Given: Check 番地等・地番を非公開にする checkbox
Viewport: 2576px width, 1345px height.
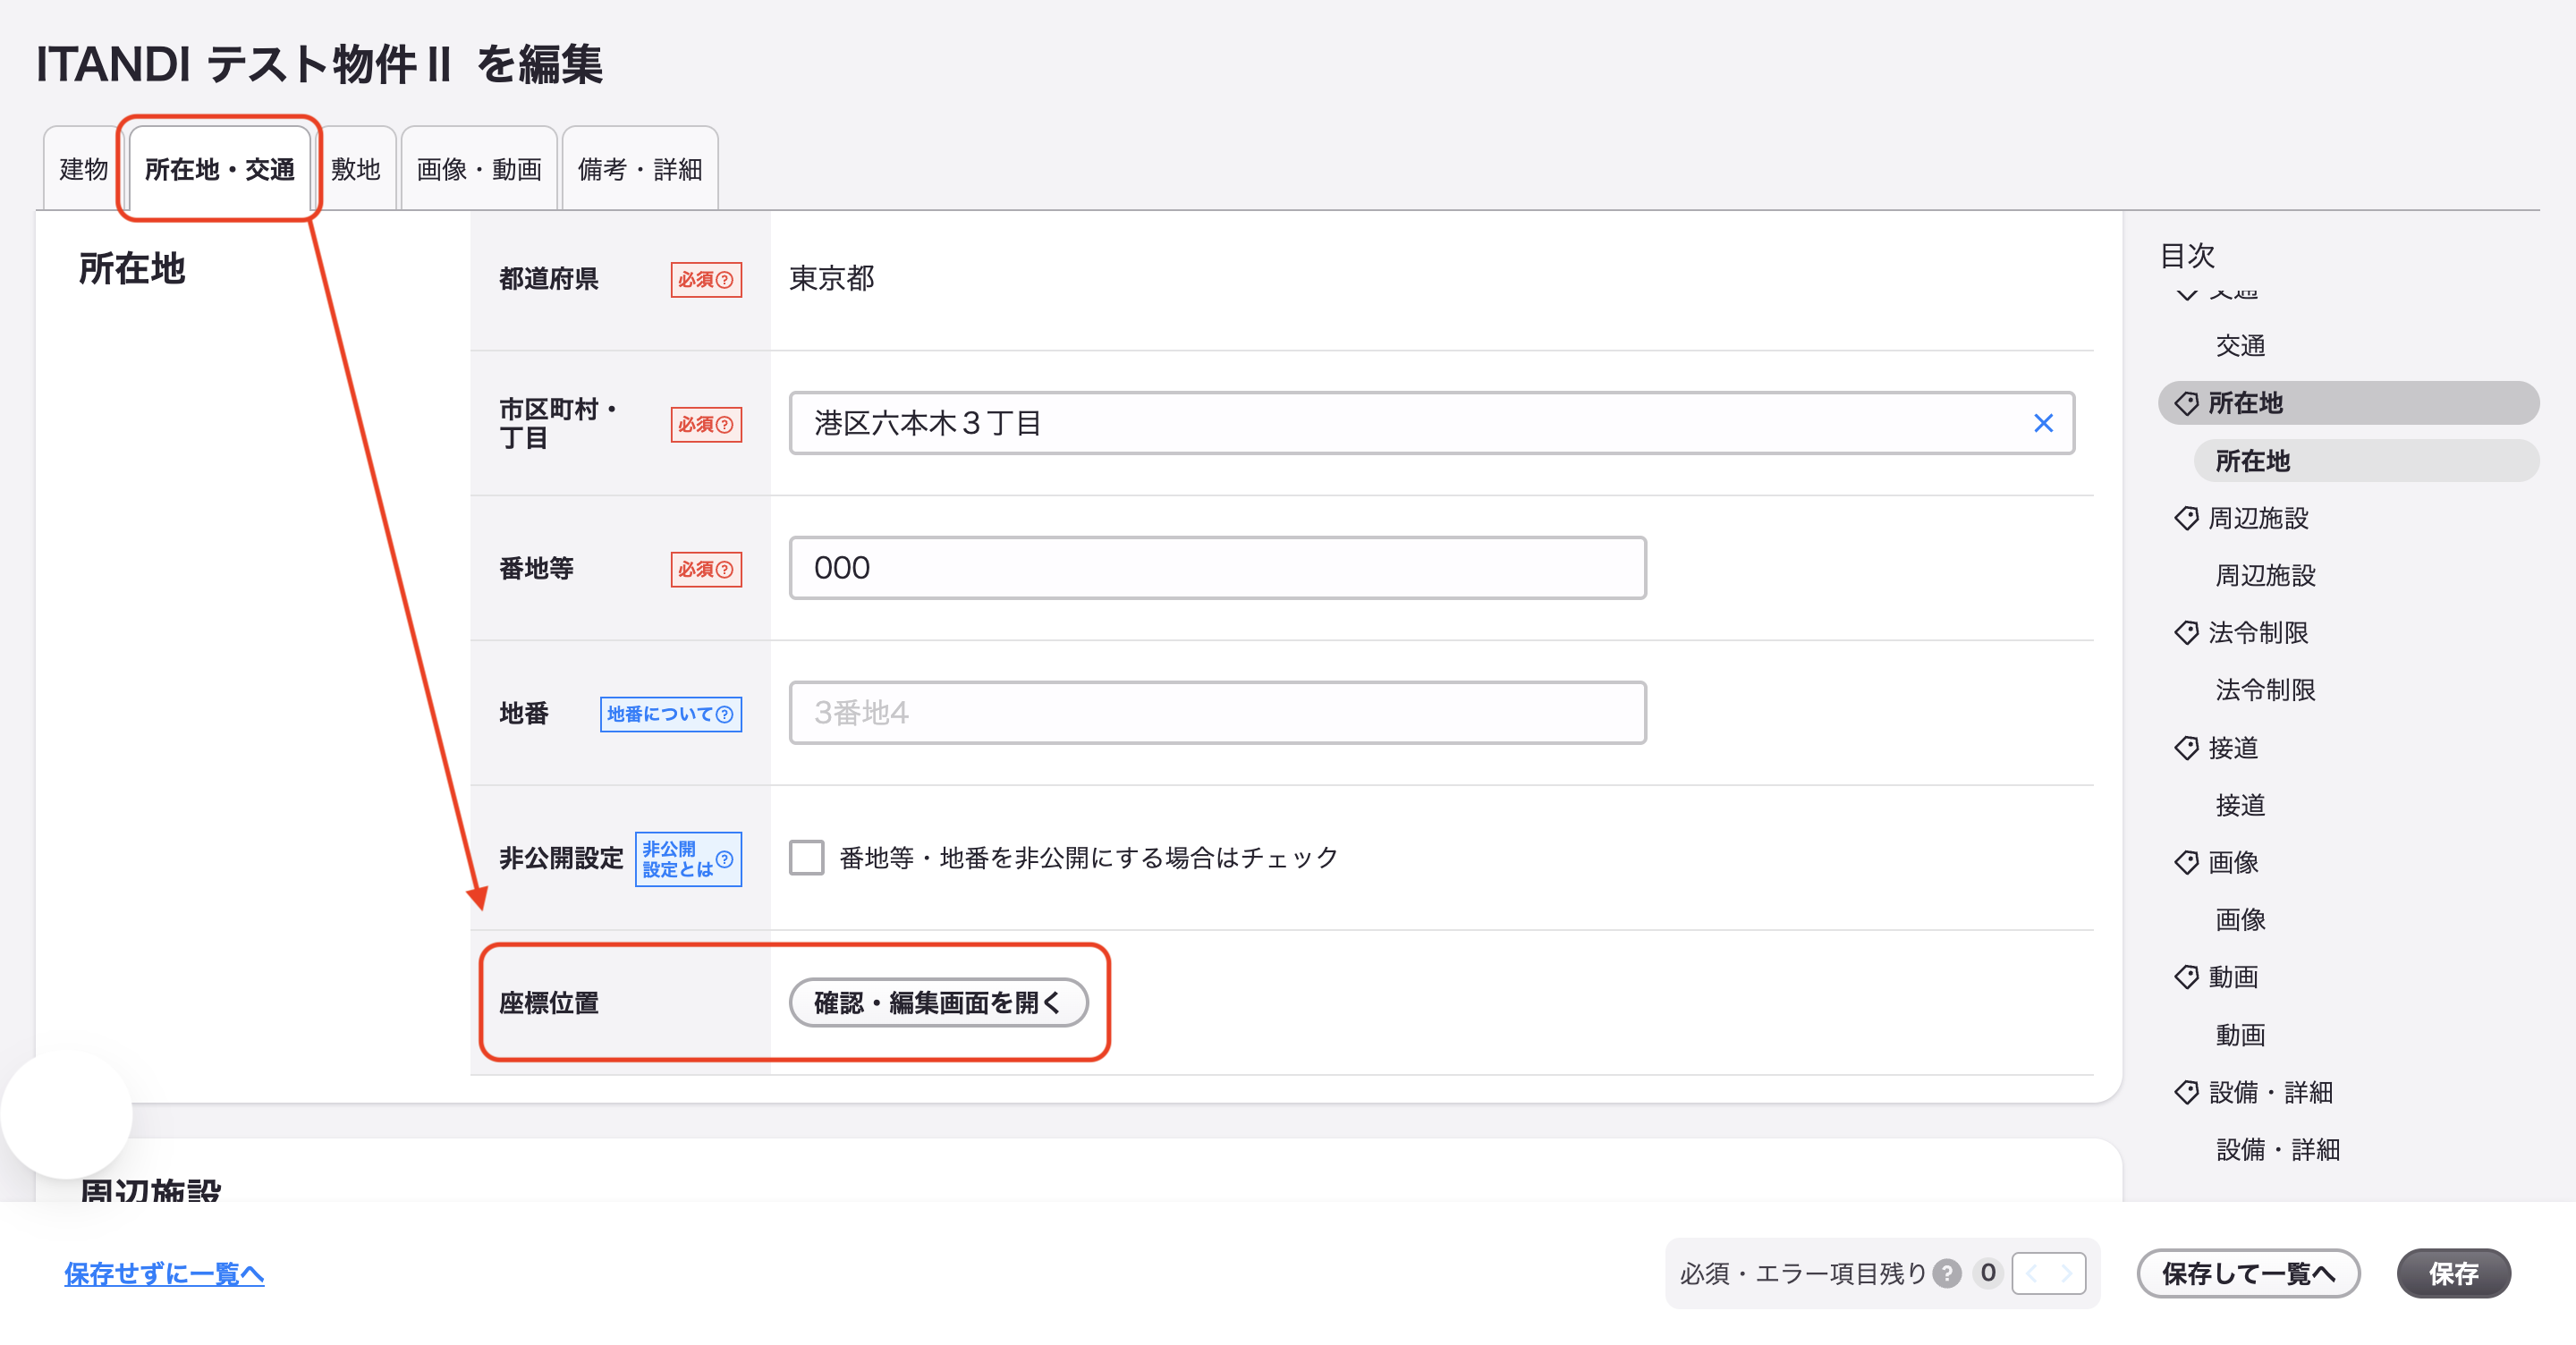Looking at the screenshot, I should pyautogui.click(x=806, y=858).
